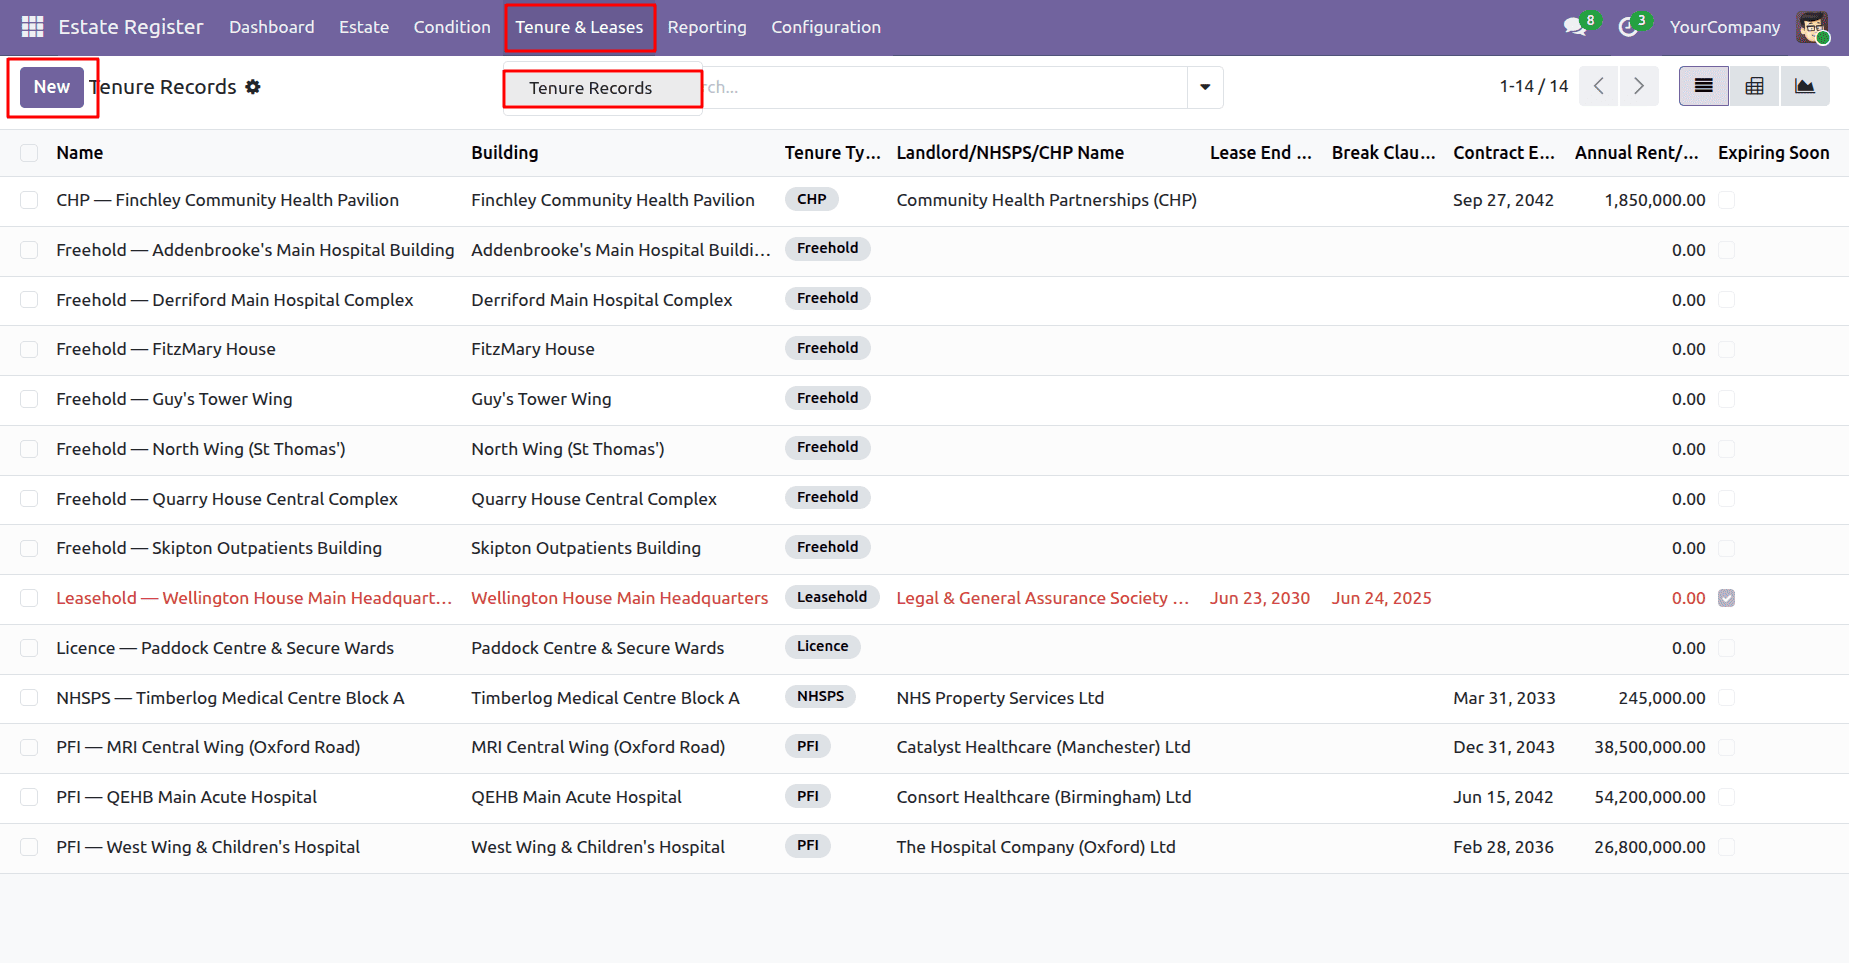Sort by Landlord/NHSPS/CHP Name column header
Screen dimensions: 1849x963
pos(1010,153)
